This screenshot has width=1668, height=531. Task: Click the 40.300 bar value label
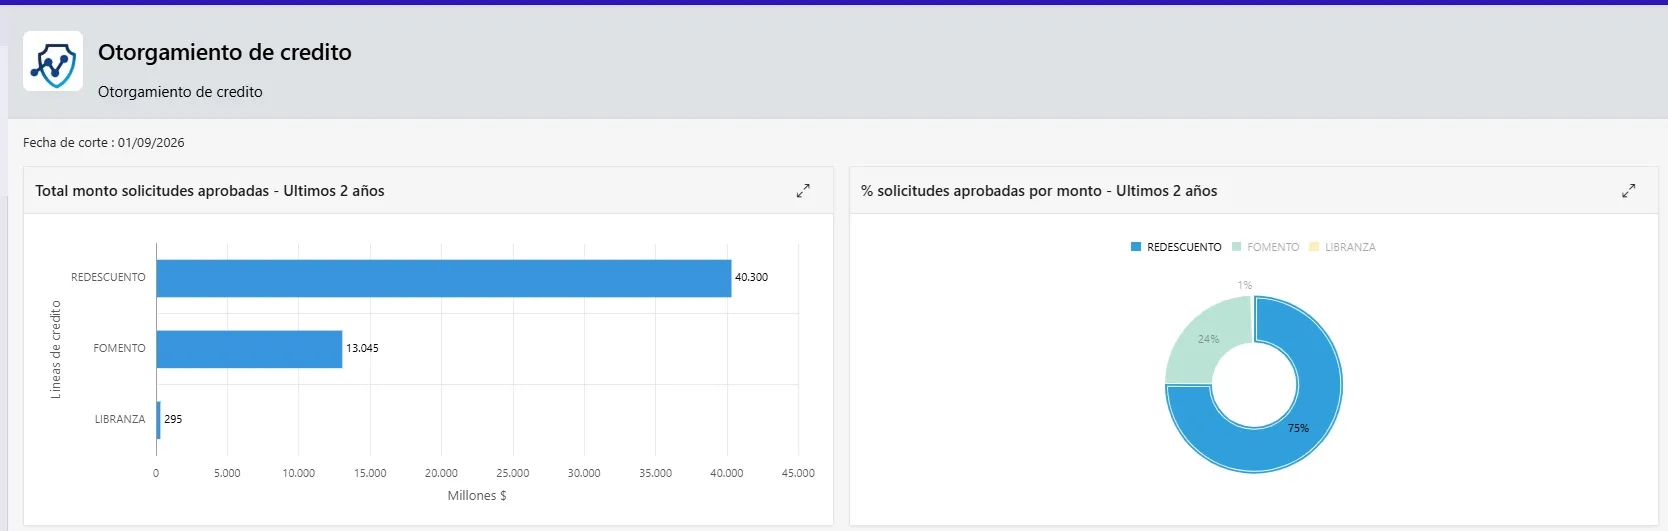coord(751,277)
